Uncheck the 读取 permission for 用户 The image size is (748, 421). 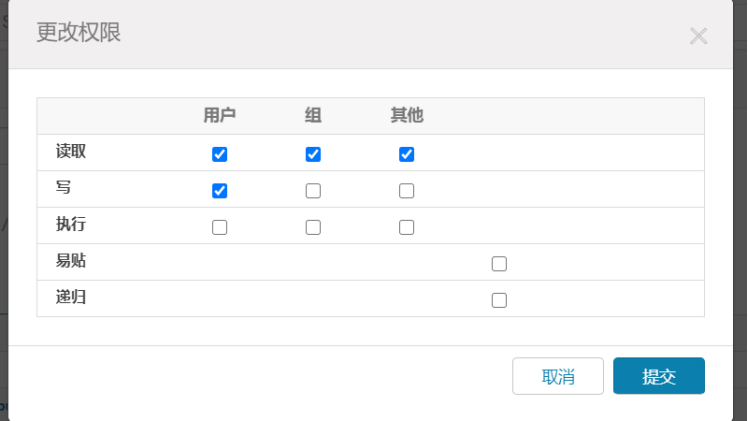(x=220, y=154)
